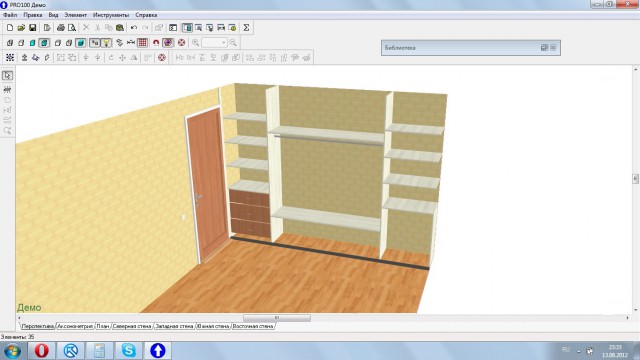Toggle the half-transparency cube icon
640x360 pixels.
(x=69, y=42)
